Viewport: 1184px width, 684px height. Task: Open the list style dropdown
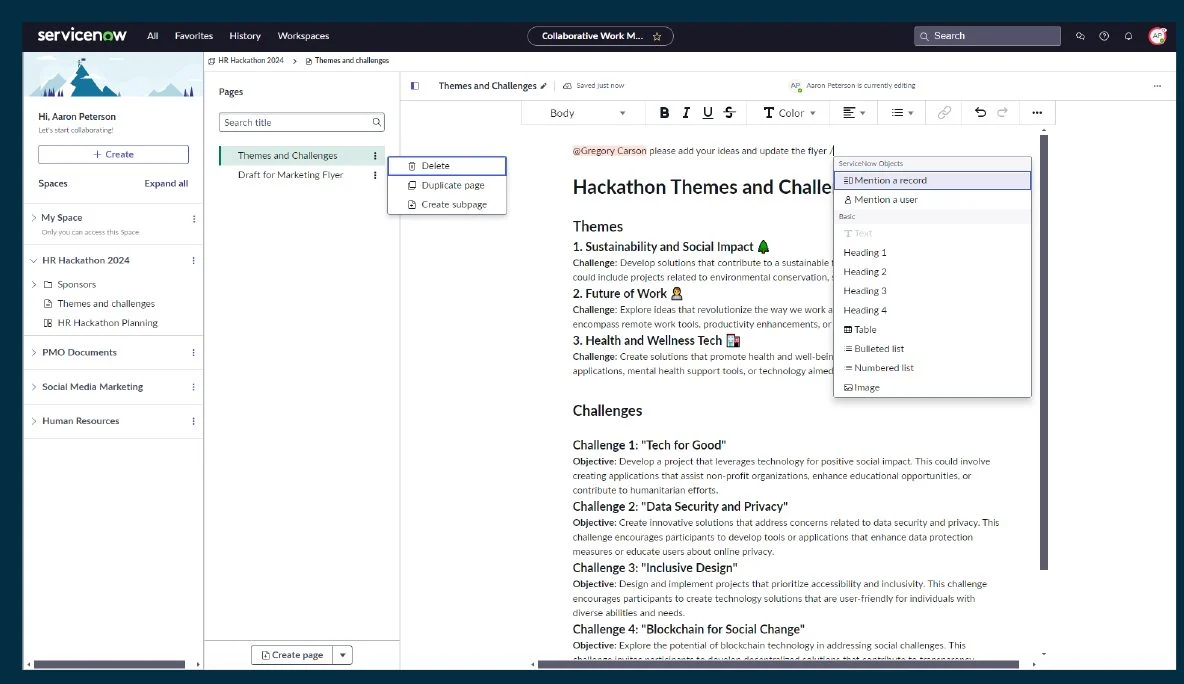click(x=902, y=113)
